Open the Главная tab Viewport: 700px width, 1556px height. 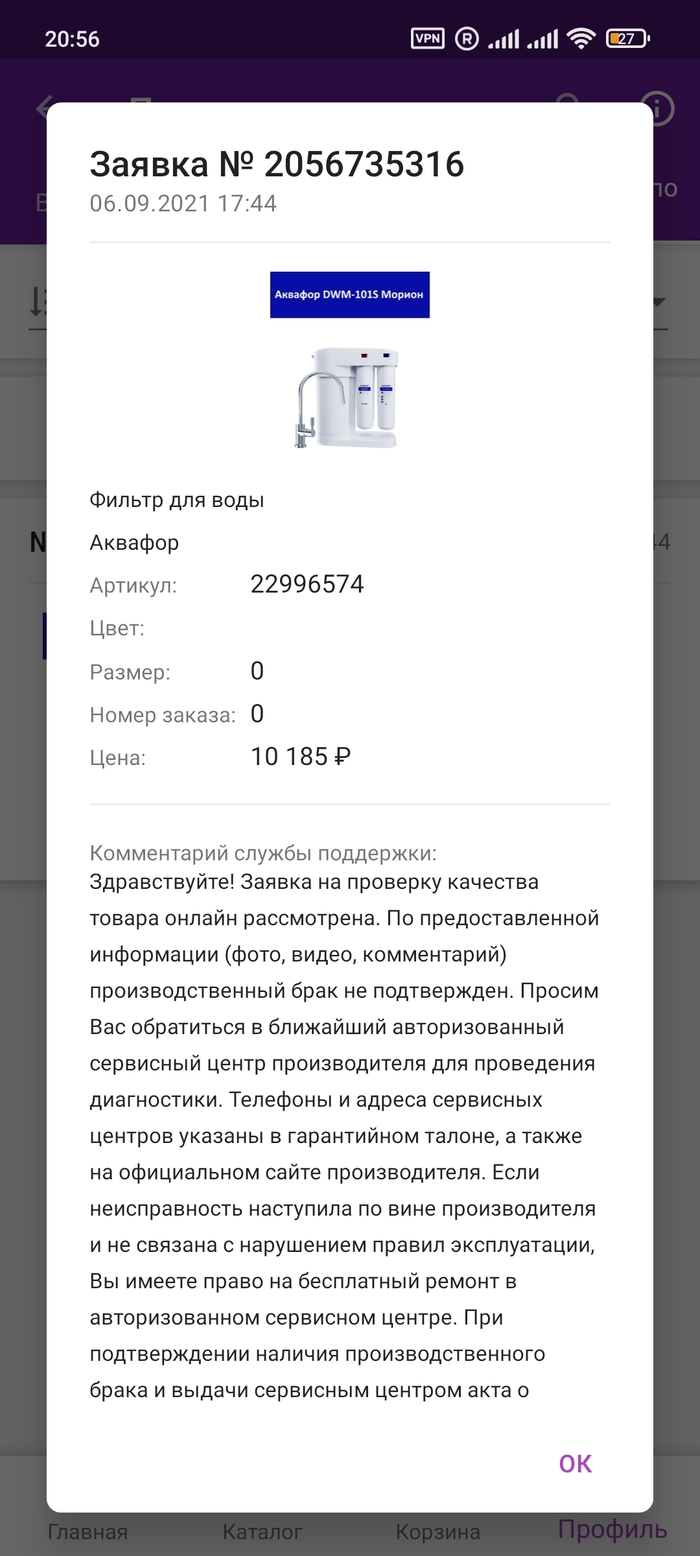tap(88, 1531)
